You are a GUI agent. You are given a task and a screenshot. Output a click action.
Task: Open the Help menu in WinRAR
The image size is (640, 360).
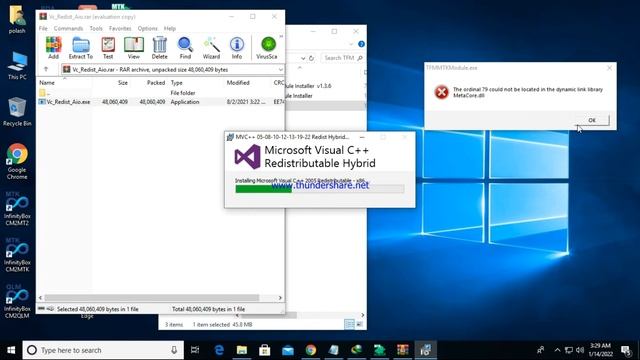point(170,28)
